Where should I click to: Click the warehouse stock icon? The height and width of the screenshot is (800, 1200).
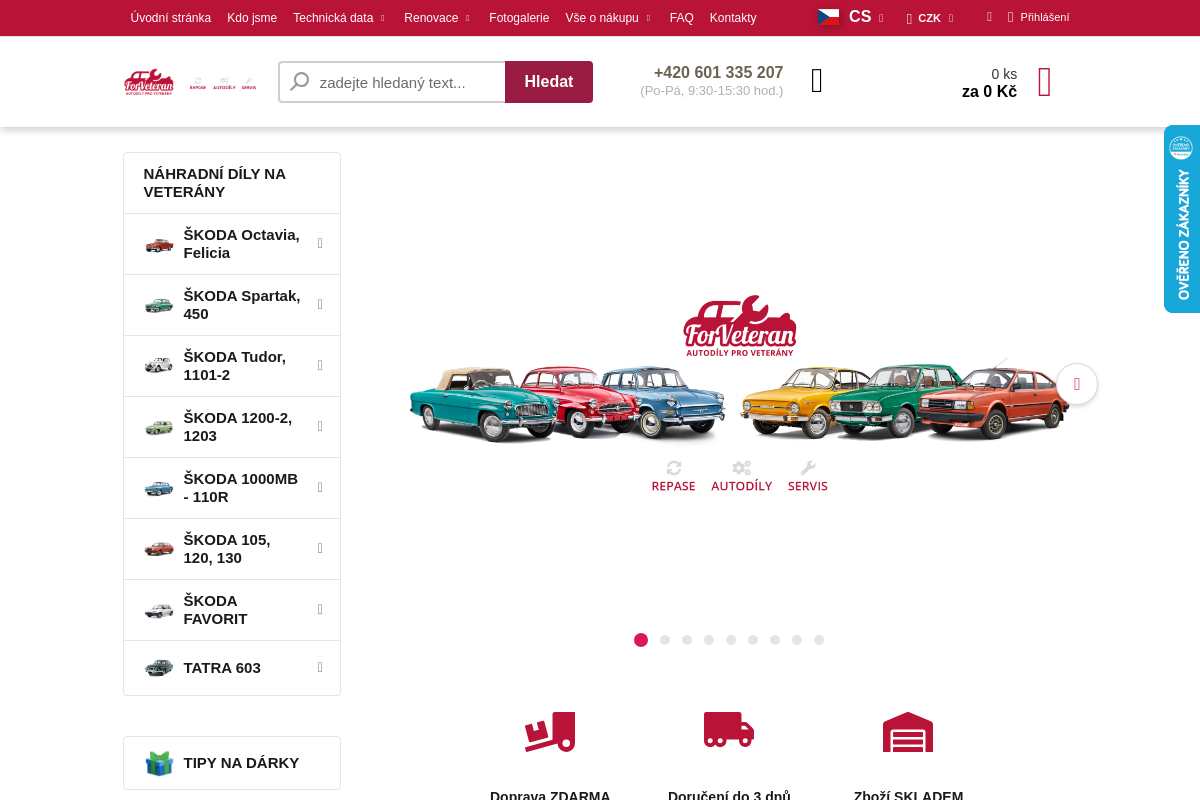[908, 732]
